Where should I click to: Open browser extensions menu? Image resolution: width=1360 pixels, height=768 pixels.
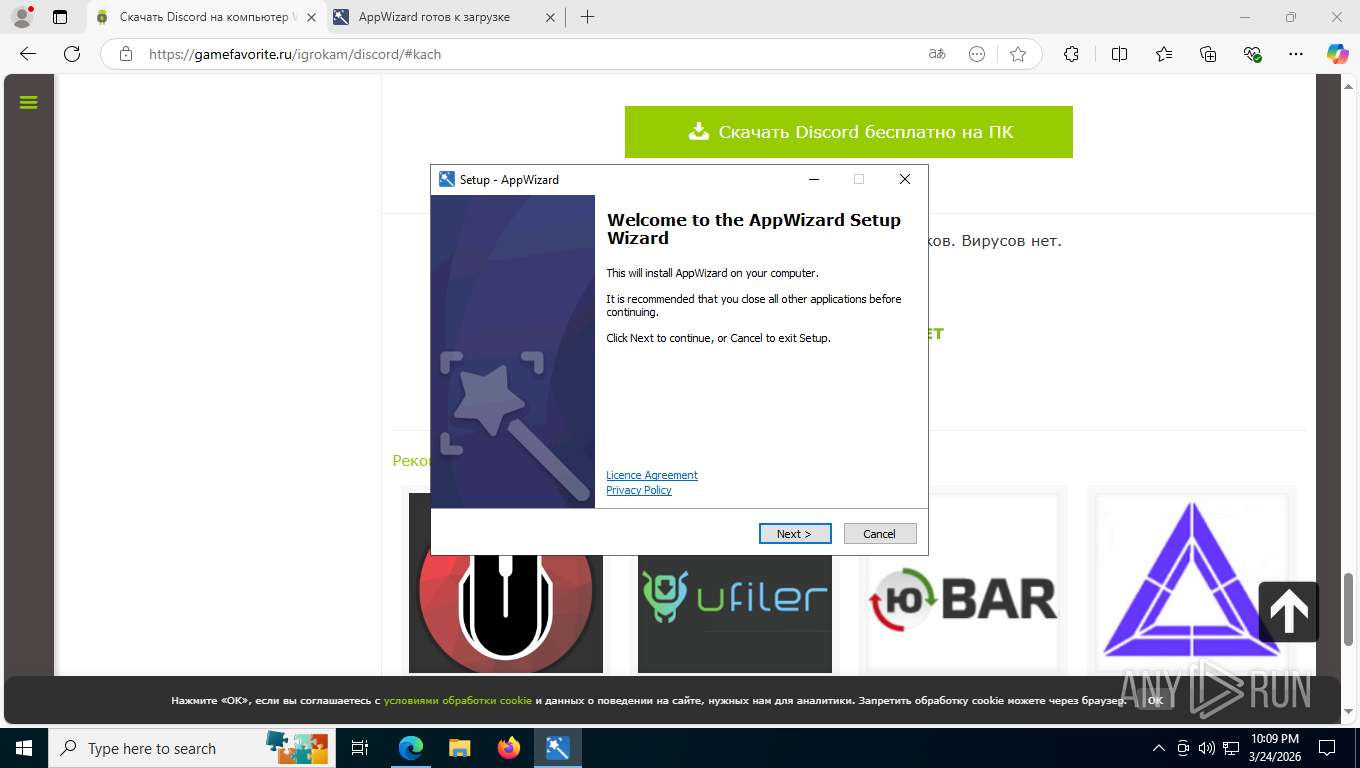1071,54
